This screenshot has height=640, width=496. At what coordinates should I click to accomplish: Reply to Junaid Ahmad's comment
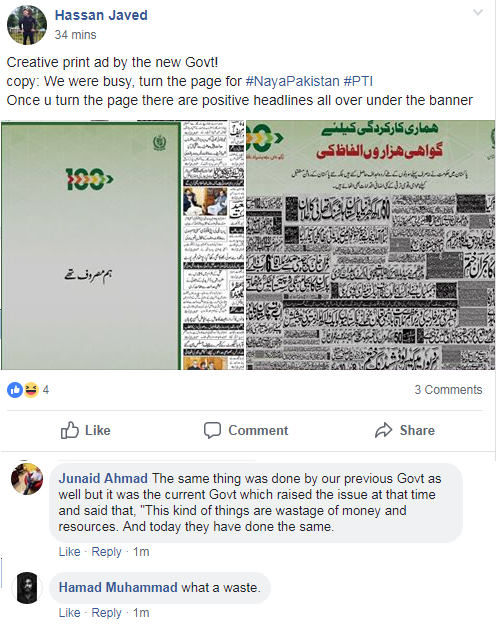(107, 552)
